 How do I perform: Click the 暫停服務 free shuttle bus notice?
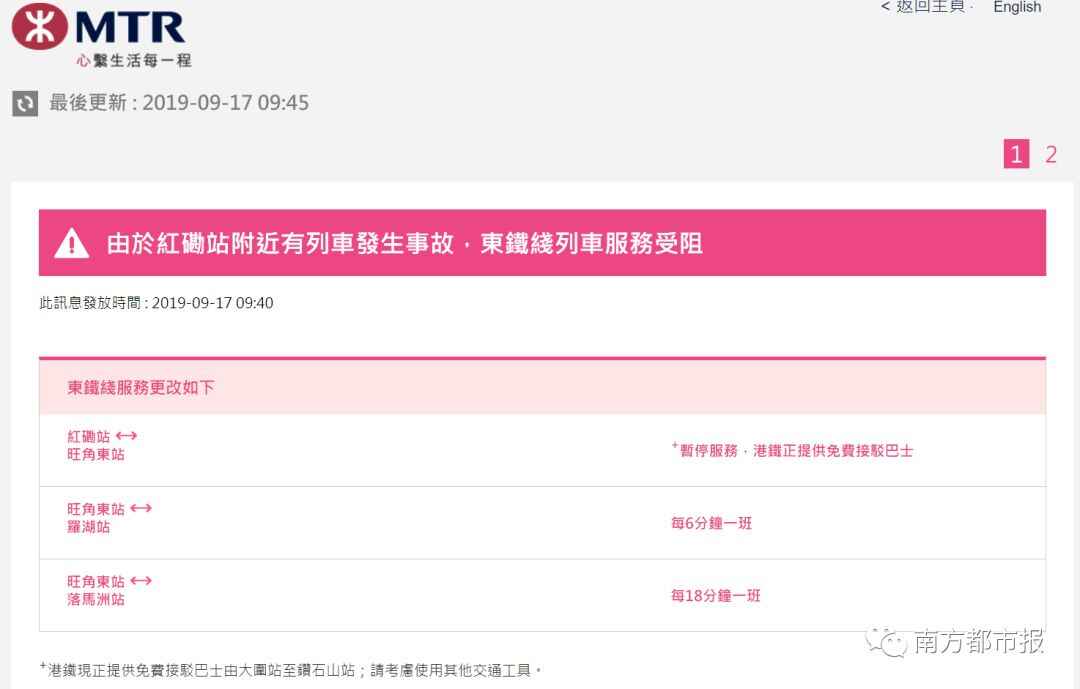pos(792,451)
